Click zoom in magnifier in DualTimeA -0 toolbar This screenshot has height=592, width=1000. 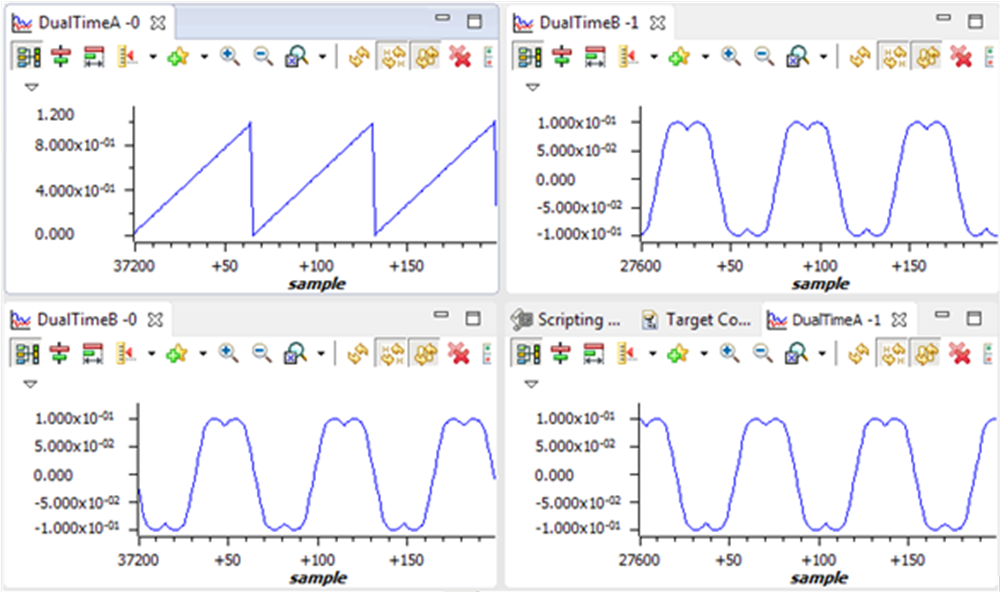[230, 57]
